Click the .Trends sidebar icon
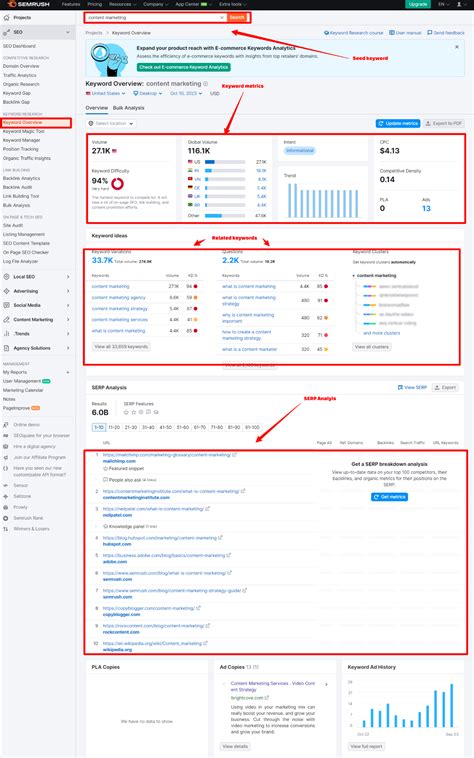Image resolution: width=474 pixels, height=758 pixels. pyautogui.click(x=6, y=334)
